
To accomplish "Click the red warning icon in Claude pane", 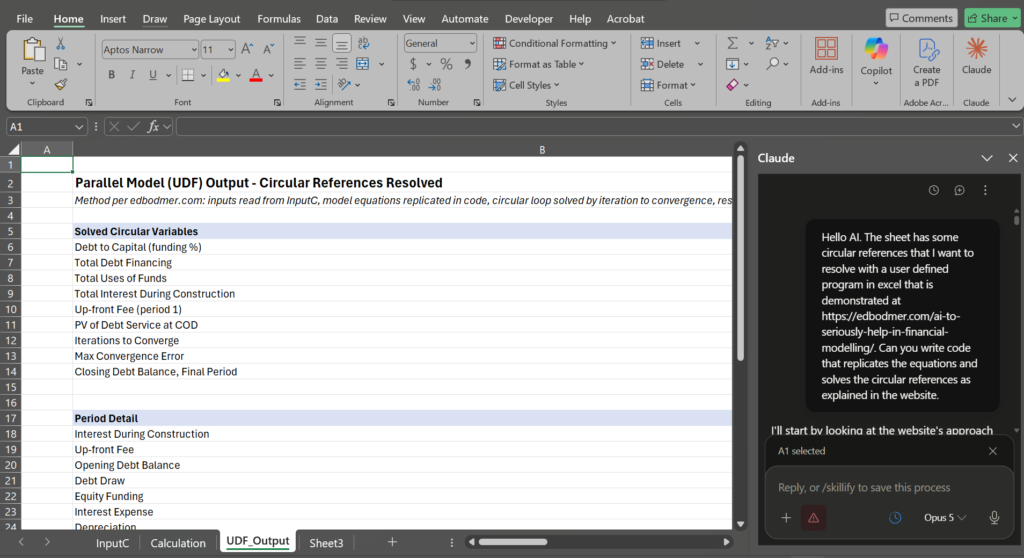I will 814,517.
